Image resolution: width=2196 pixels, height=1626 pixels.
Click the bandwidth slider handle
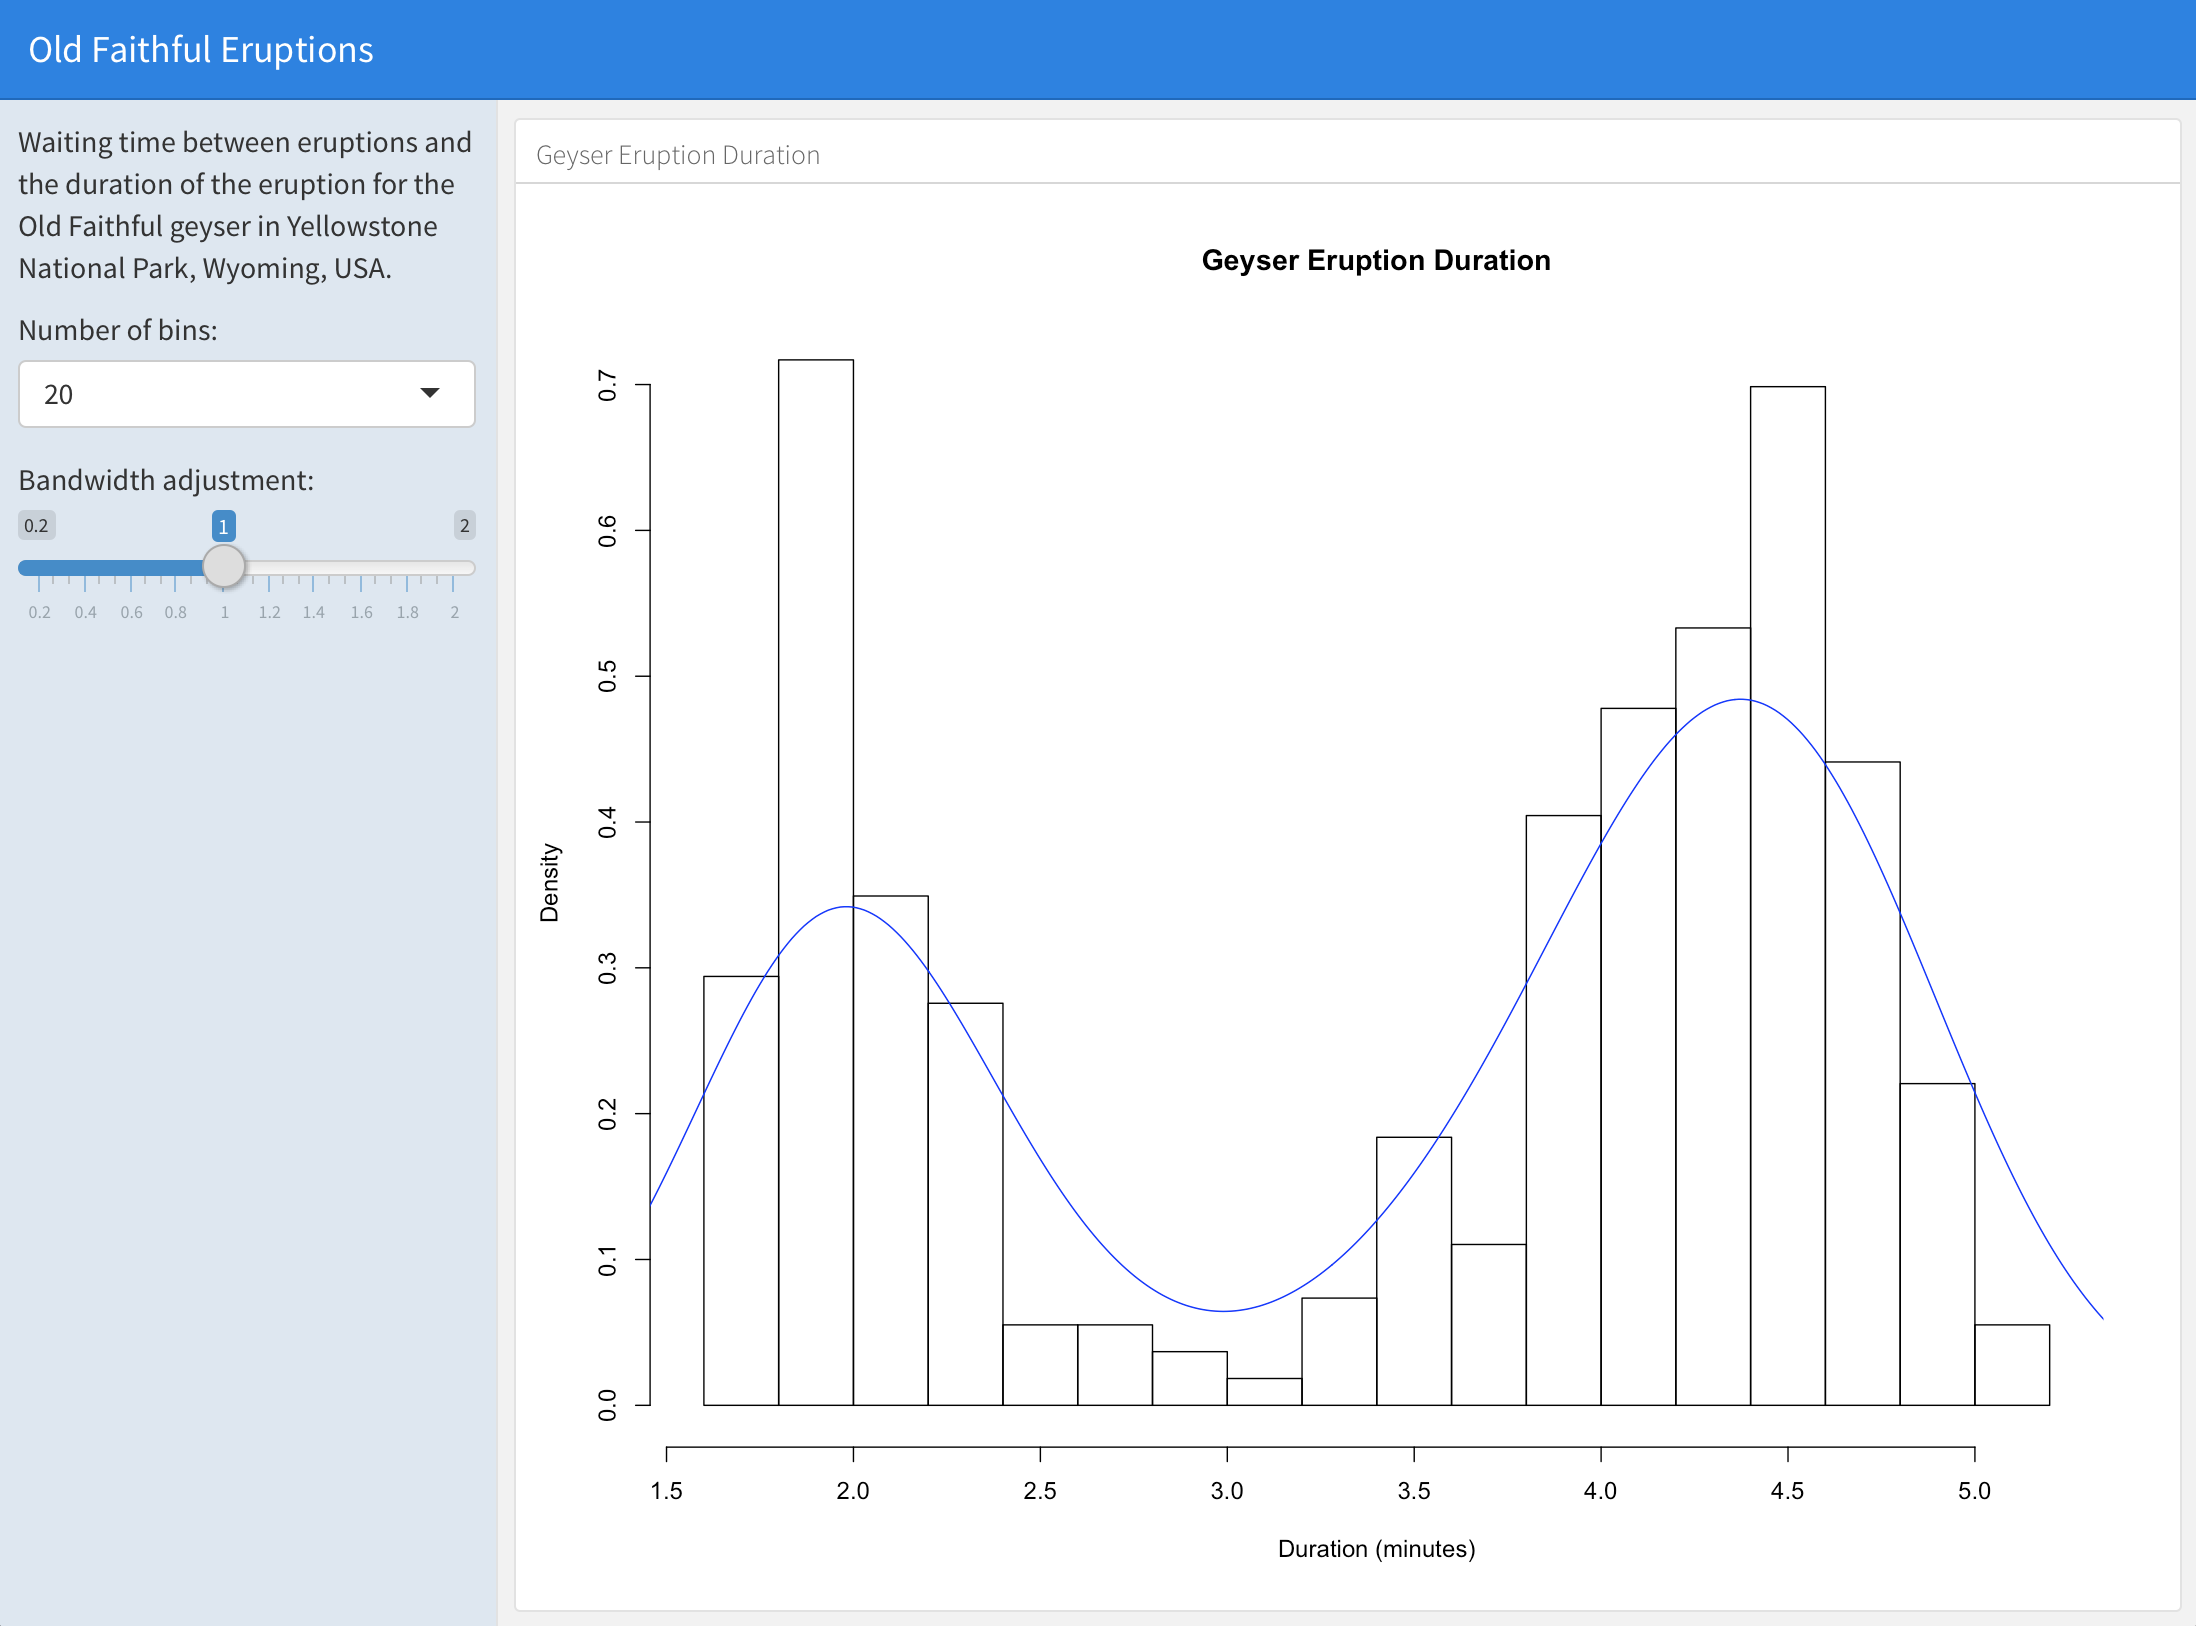point(224,566)
